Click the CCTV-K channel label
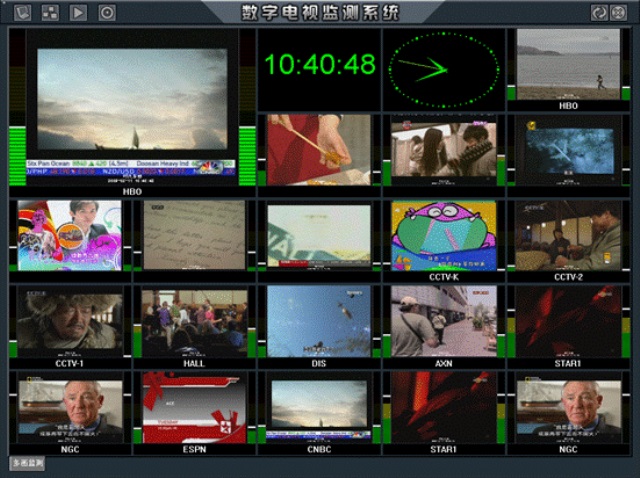The width and height of the screenshot is (640, 478). pyautogui.click(x=444, y=277)
